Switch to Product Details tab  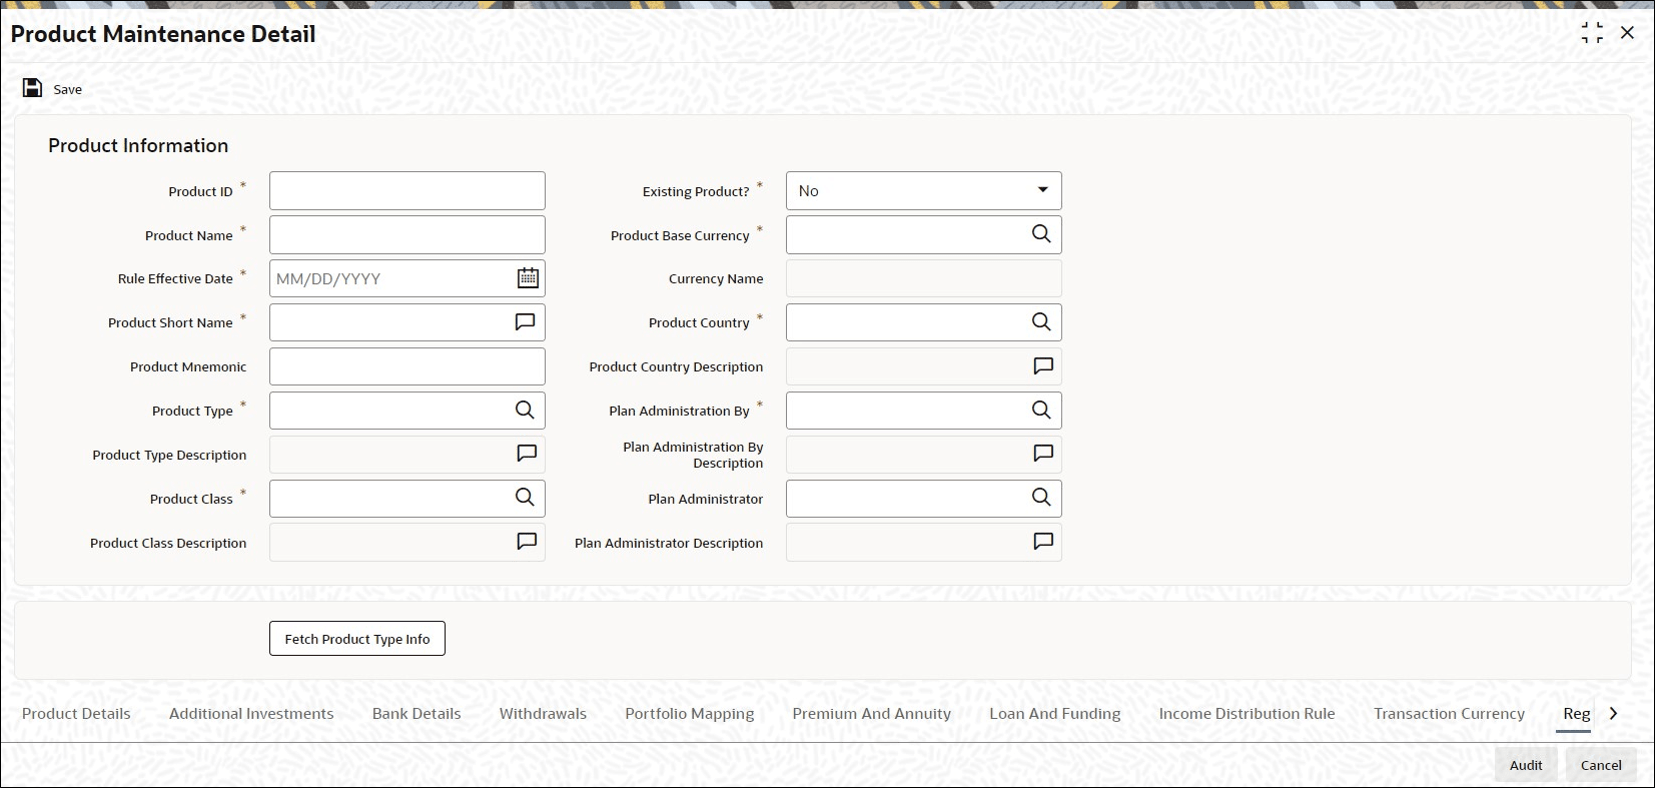[x=76, y=713]
